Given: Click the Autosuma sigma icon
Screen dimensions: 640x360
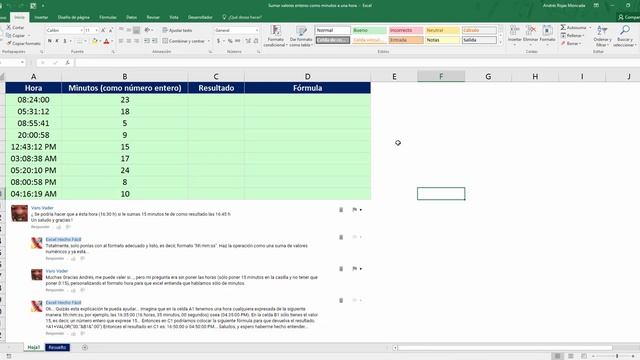Looking at the screenshot, I should coord(563,27).
